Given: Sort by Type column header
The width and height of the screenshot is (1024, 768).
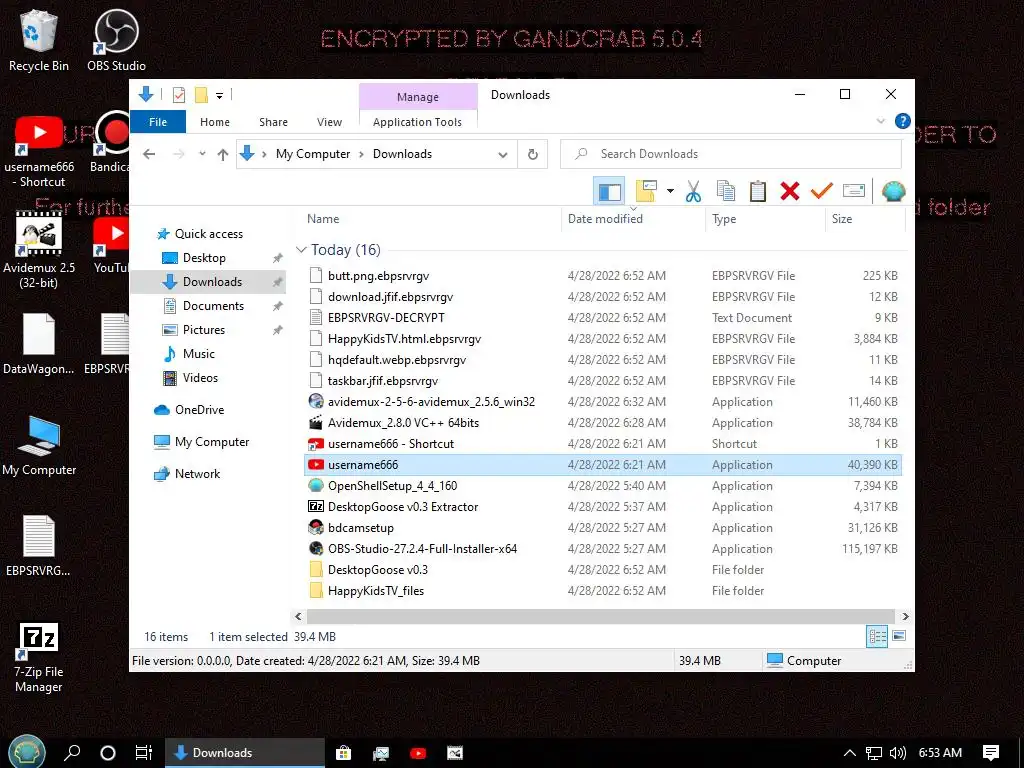Looking at the screenshot, I should click(765, 219).
